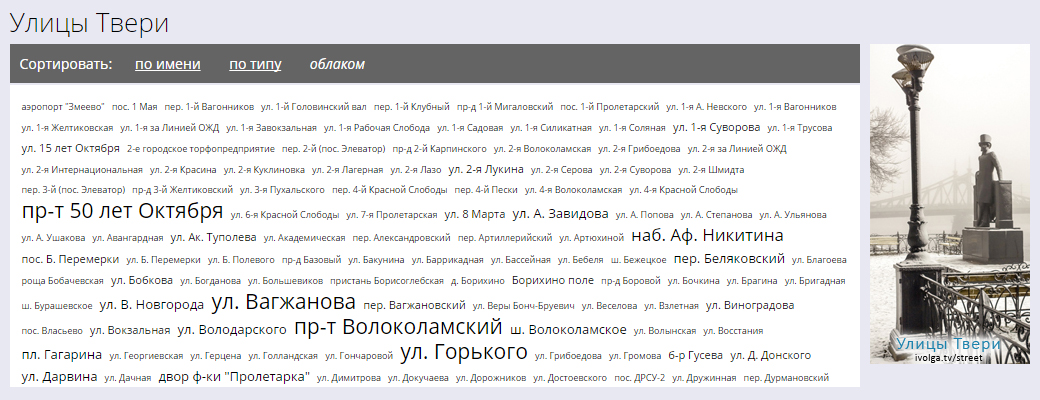Open the пр-д 1-й Мигаловский link
This screenshot has width=1040, height=400.
click(505, 107)
